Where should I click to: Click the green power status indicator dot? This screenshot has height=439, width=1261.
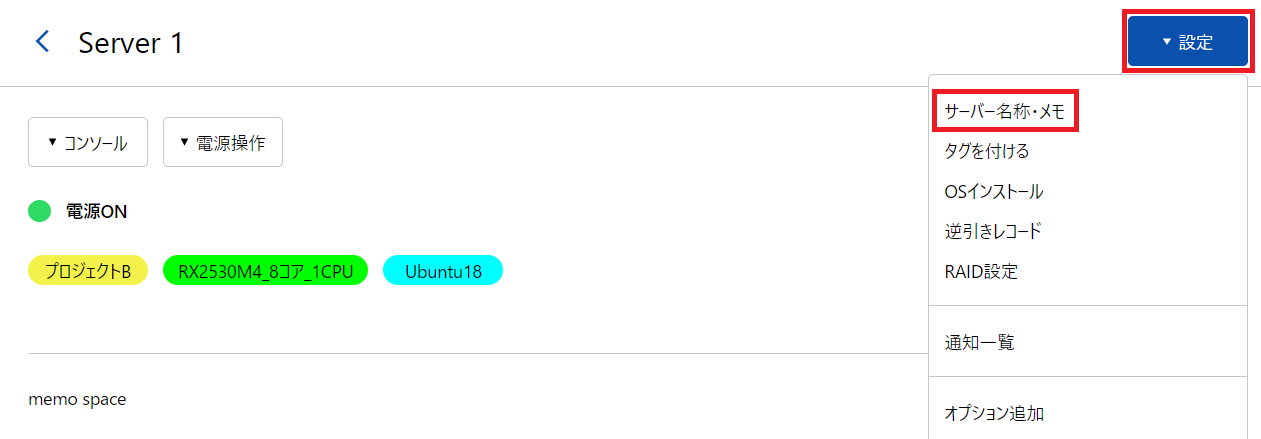[40, 212]
